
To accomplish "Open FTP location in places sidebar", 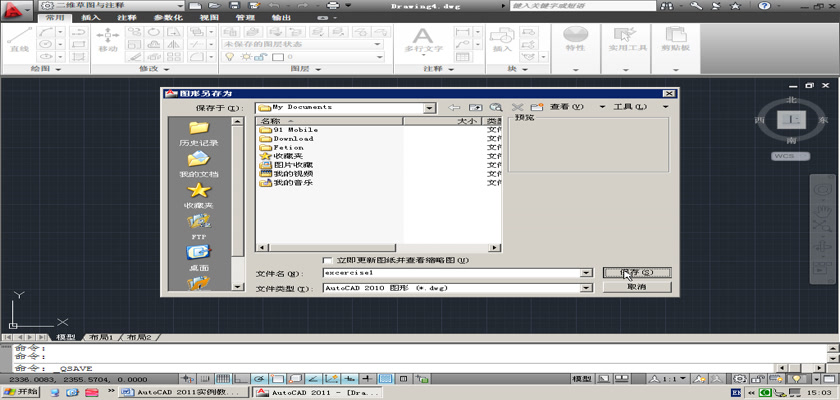I will tap(199, 227).
